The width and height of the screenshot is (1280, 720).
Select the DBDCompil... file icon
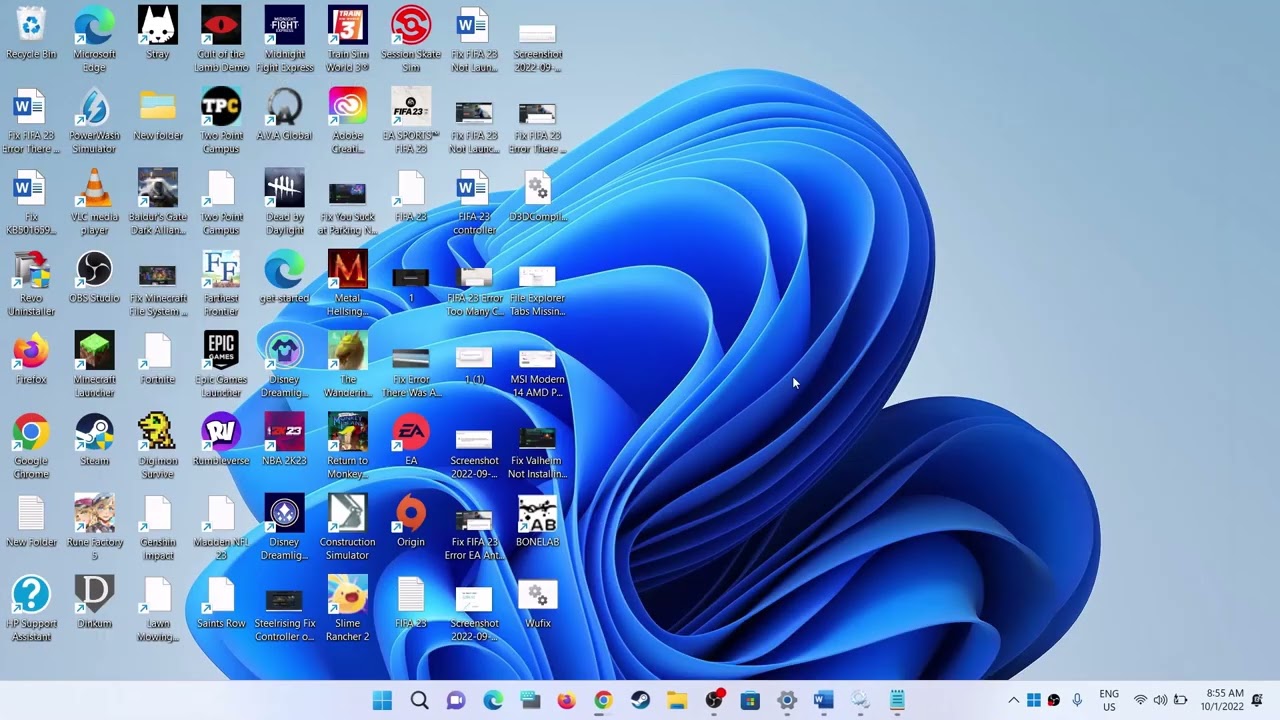(538, 195)
